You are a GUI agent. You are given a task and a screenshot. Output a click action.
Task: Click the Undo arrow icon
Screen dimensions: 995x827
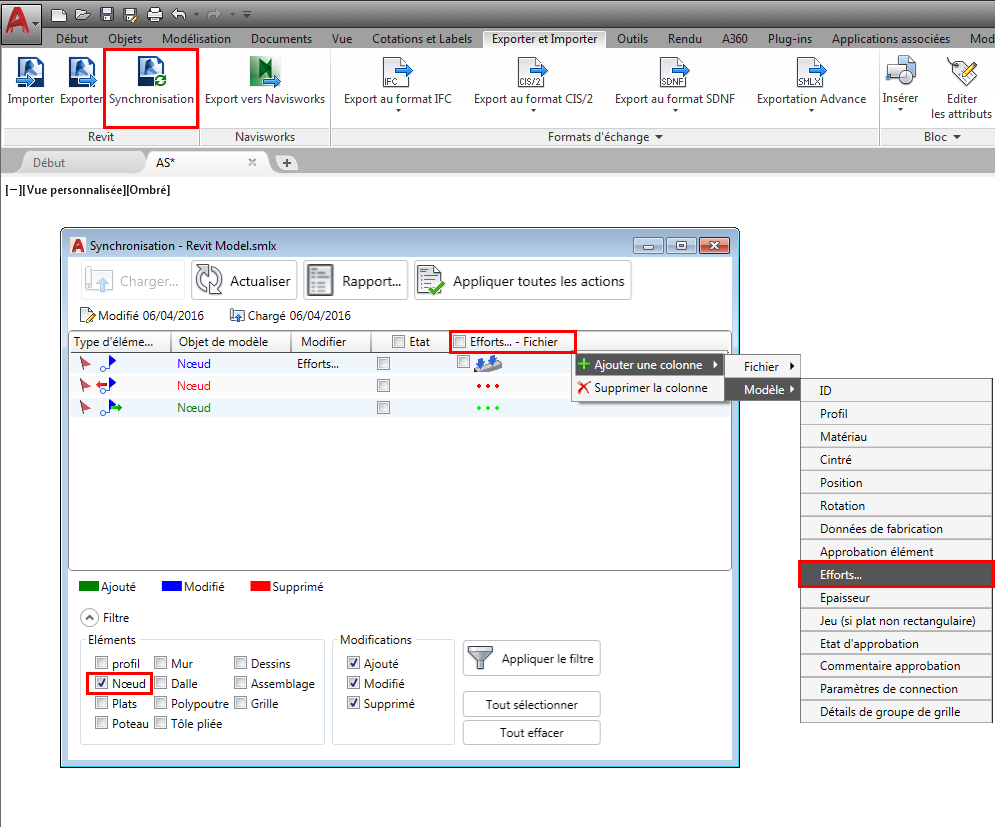pos(179,14)
